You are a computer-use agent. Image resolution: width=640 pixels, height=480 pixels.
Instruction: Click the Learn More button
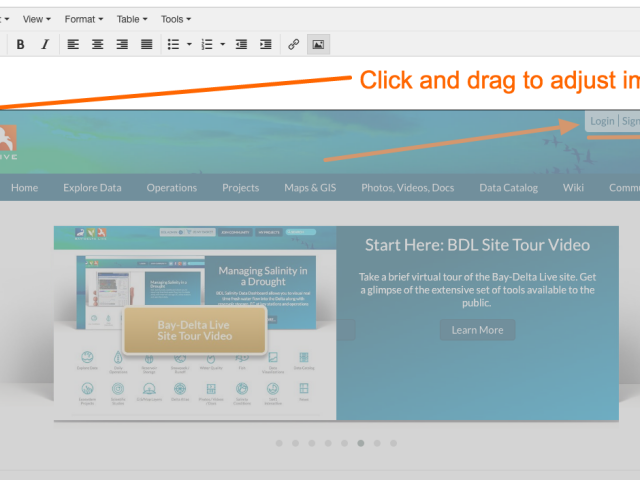click(477, 330)
